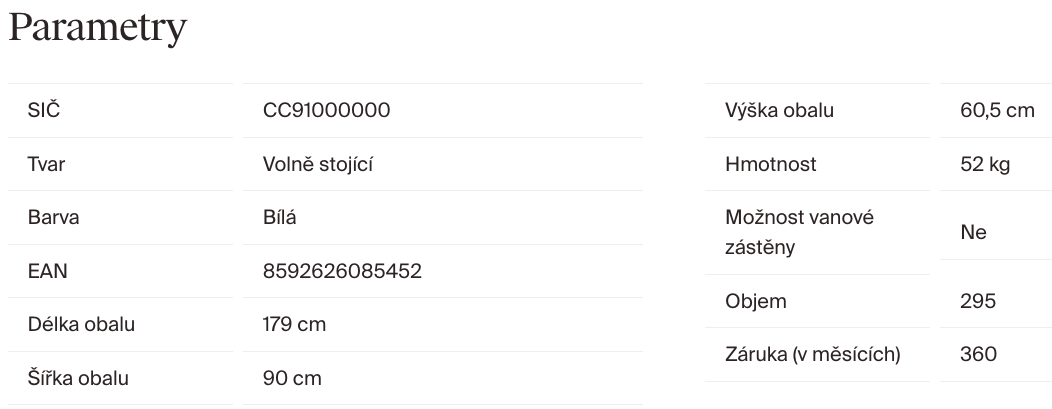Click the EAN parameter label

point(47,271)
